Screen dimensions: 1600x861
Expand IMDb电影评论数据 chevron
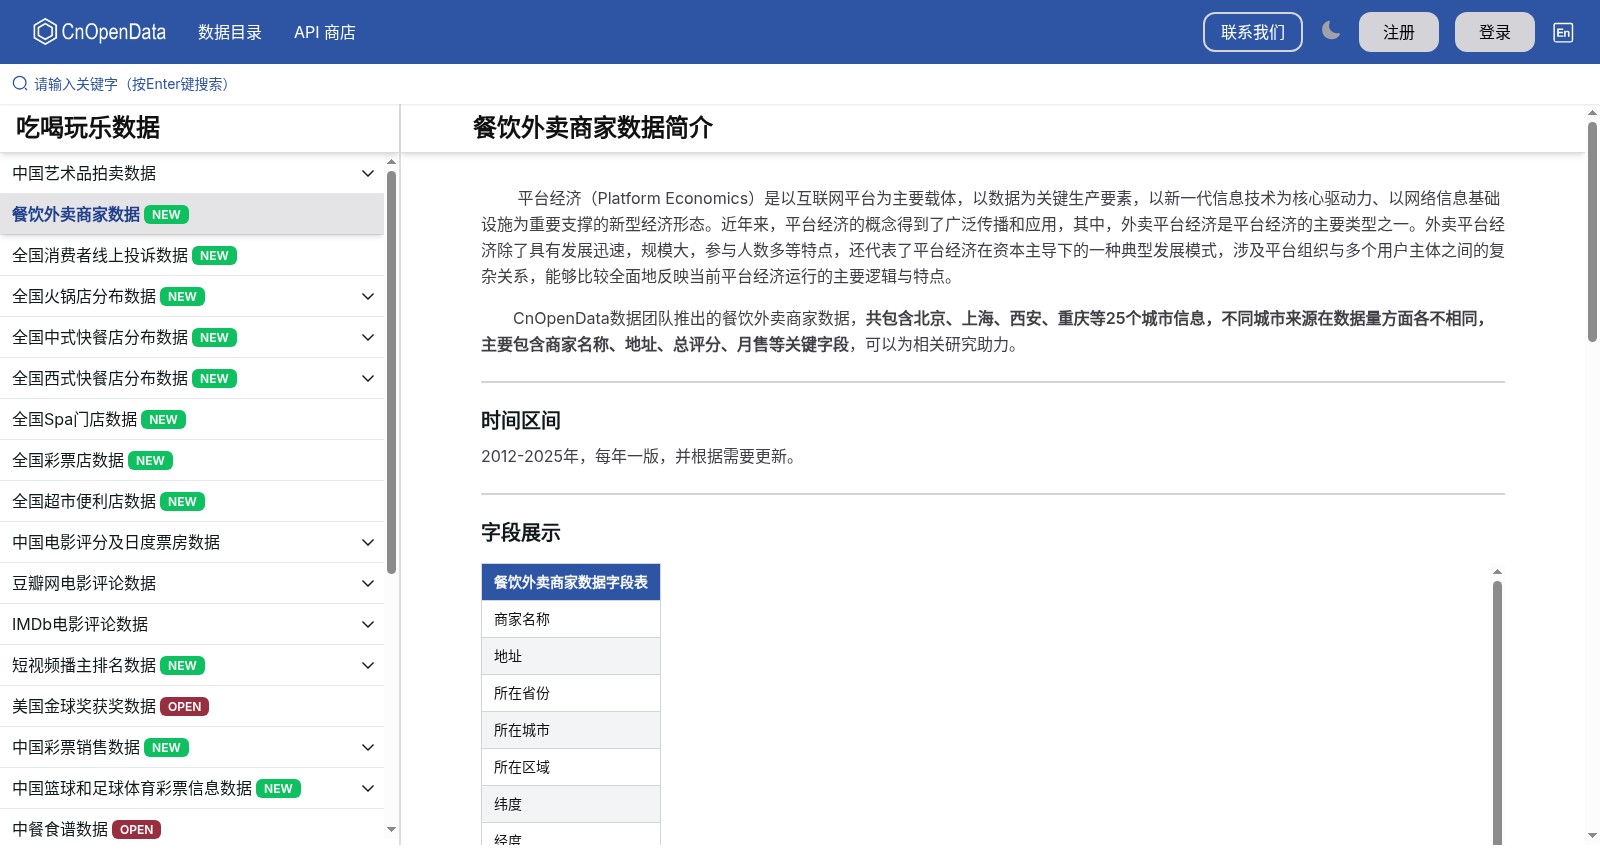pyautogui.click(x=368, y=624)
